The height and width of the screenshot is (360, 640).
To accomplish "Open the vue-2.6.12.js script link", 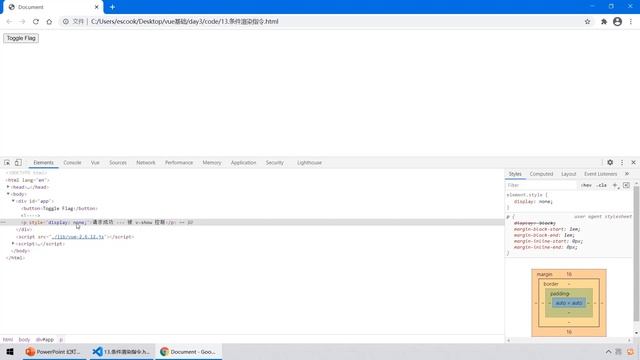I will pos(78,237).
